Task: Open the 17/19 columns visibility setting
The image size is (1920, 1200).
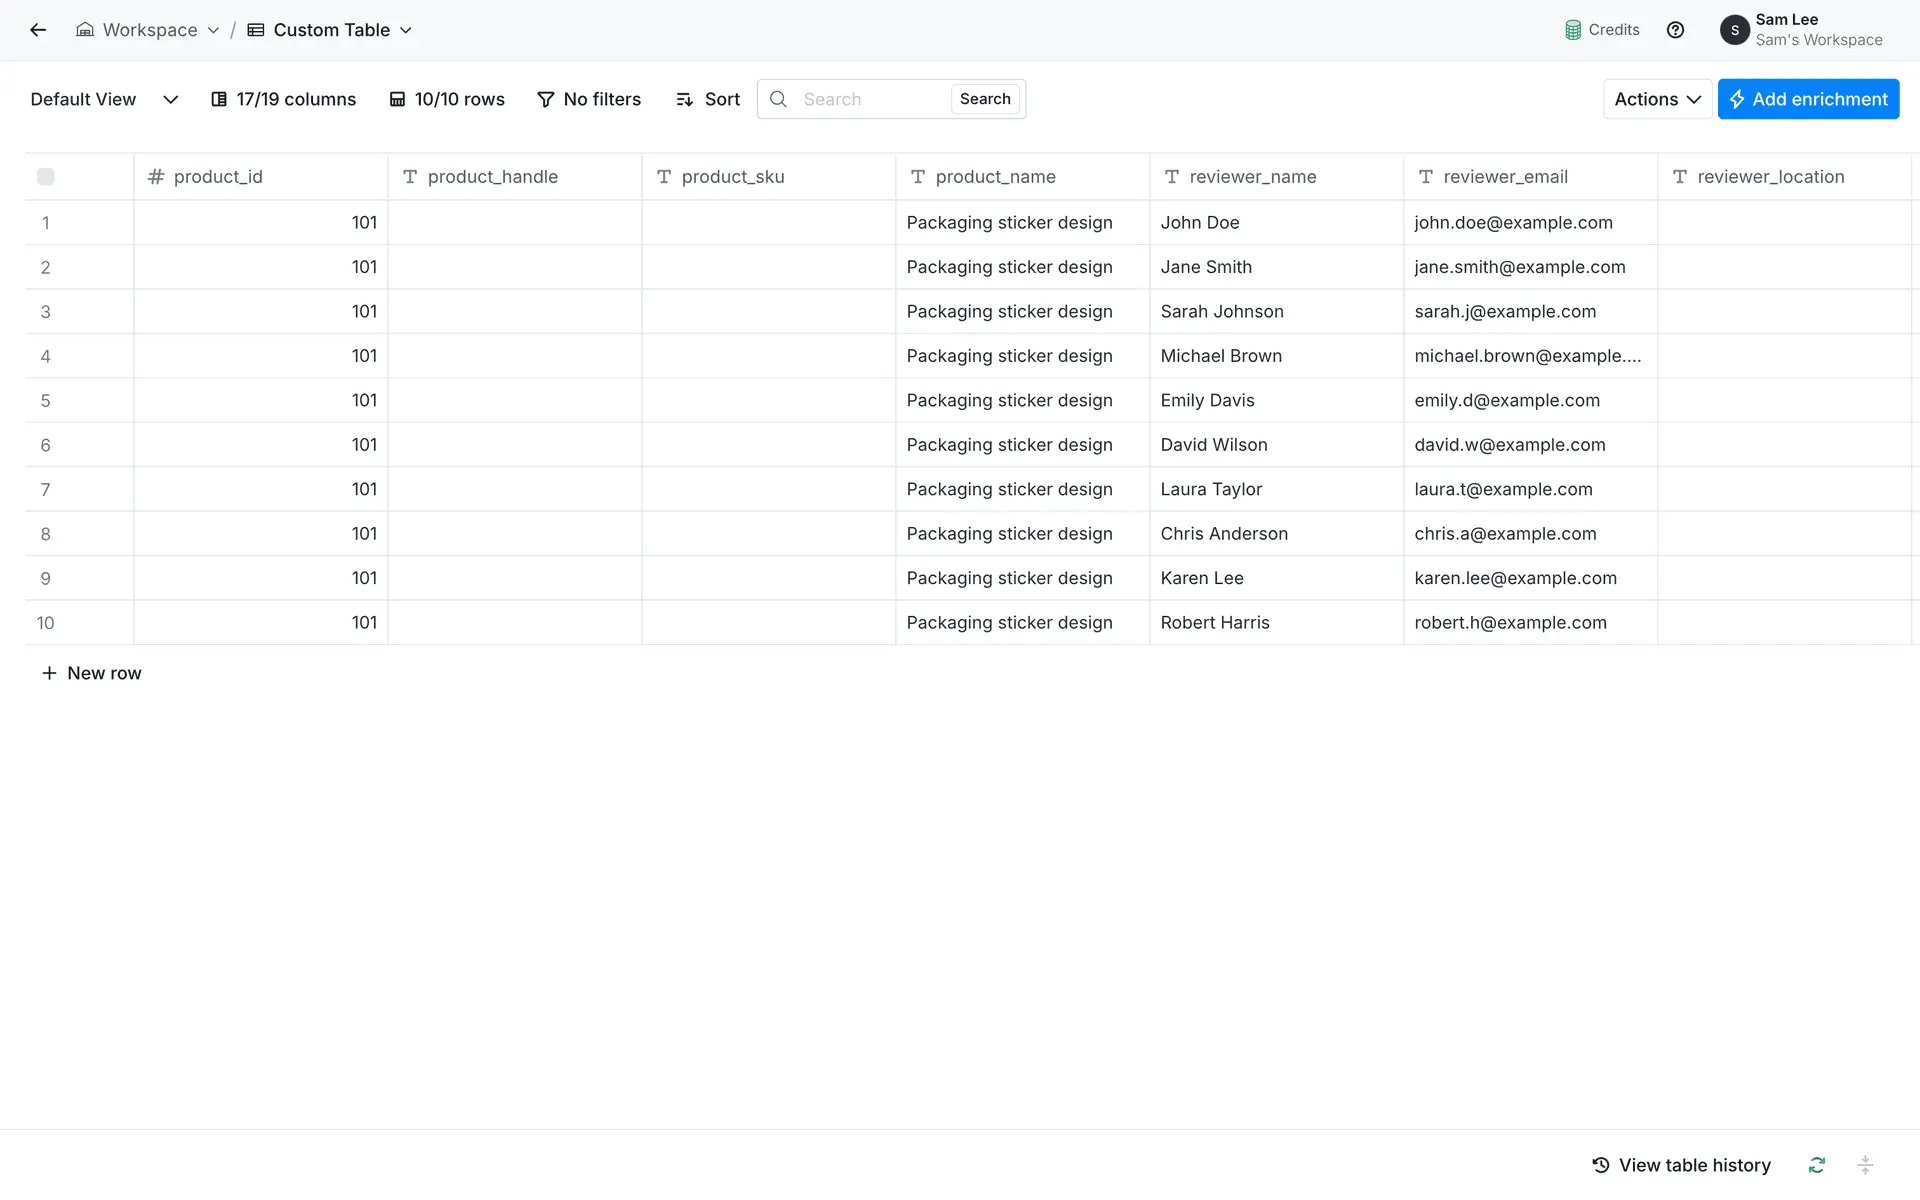Action: coord(283,99)
